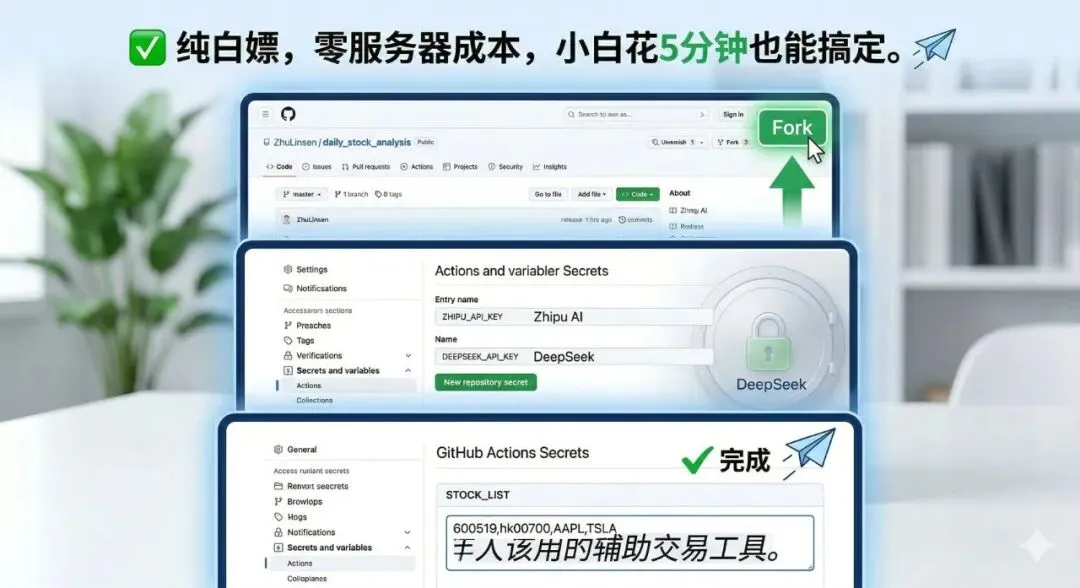Click the GitHub octocat logo
1080x588 pixels.
(288, 114)
